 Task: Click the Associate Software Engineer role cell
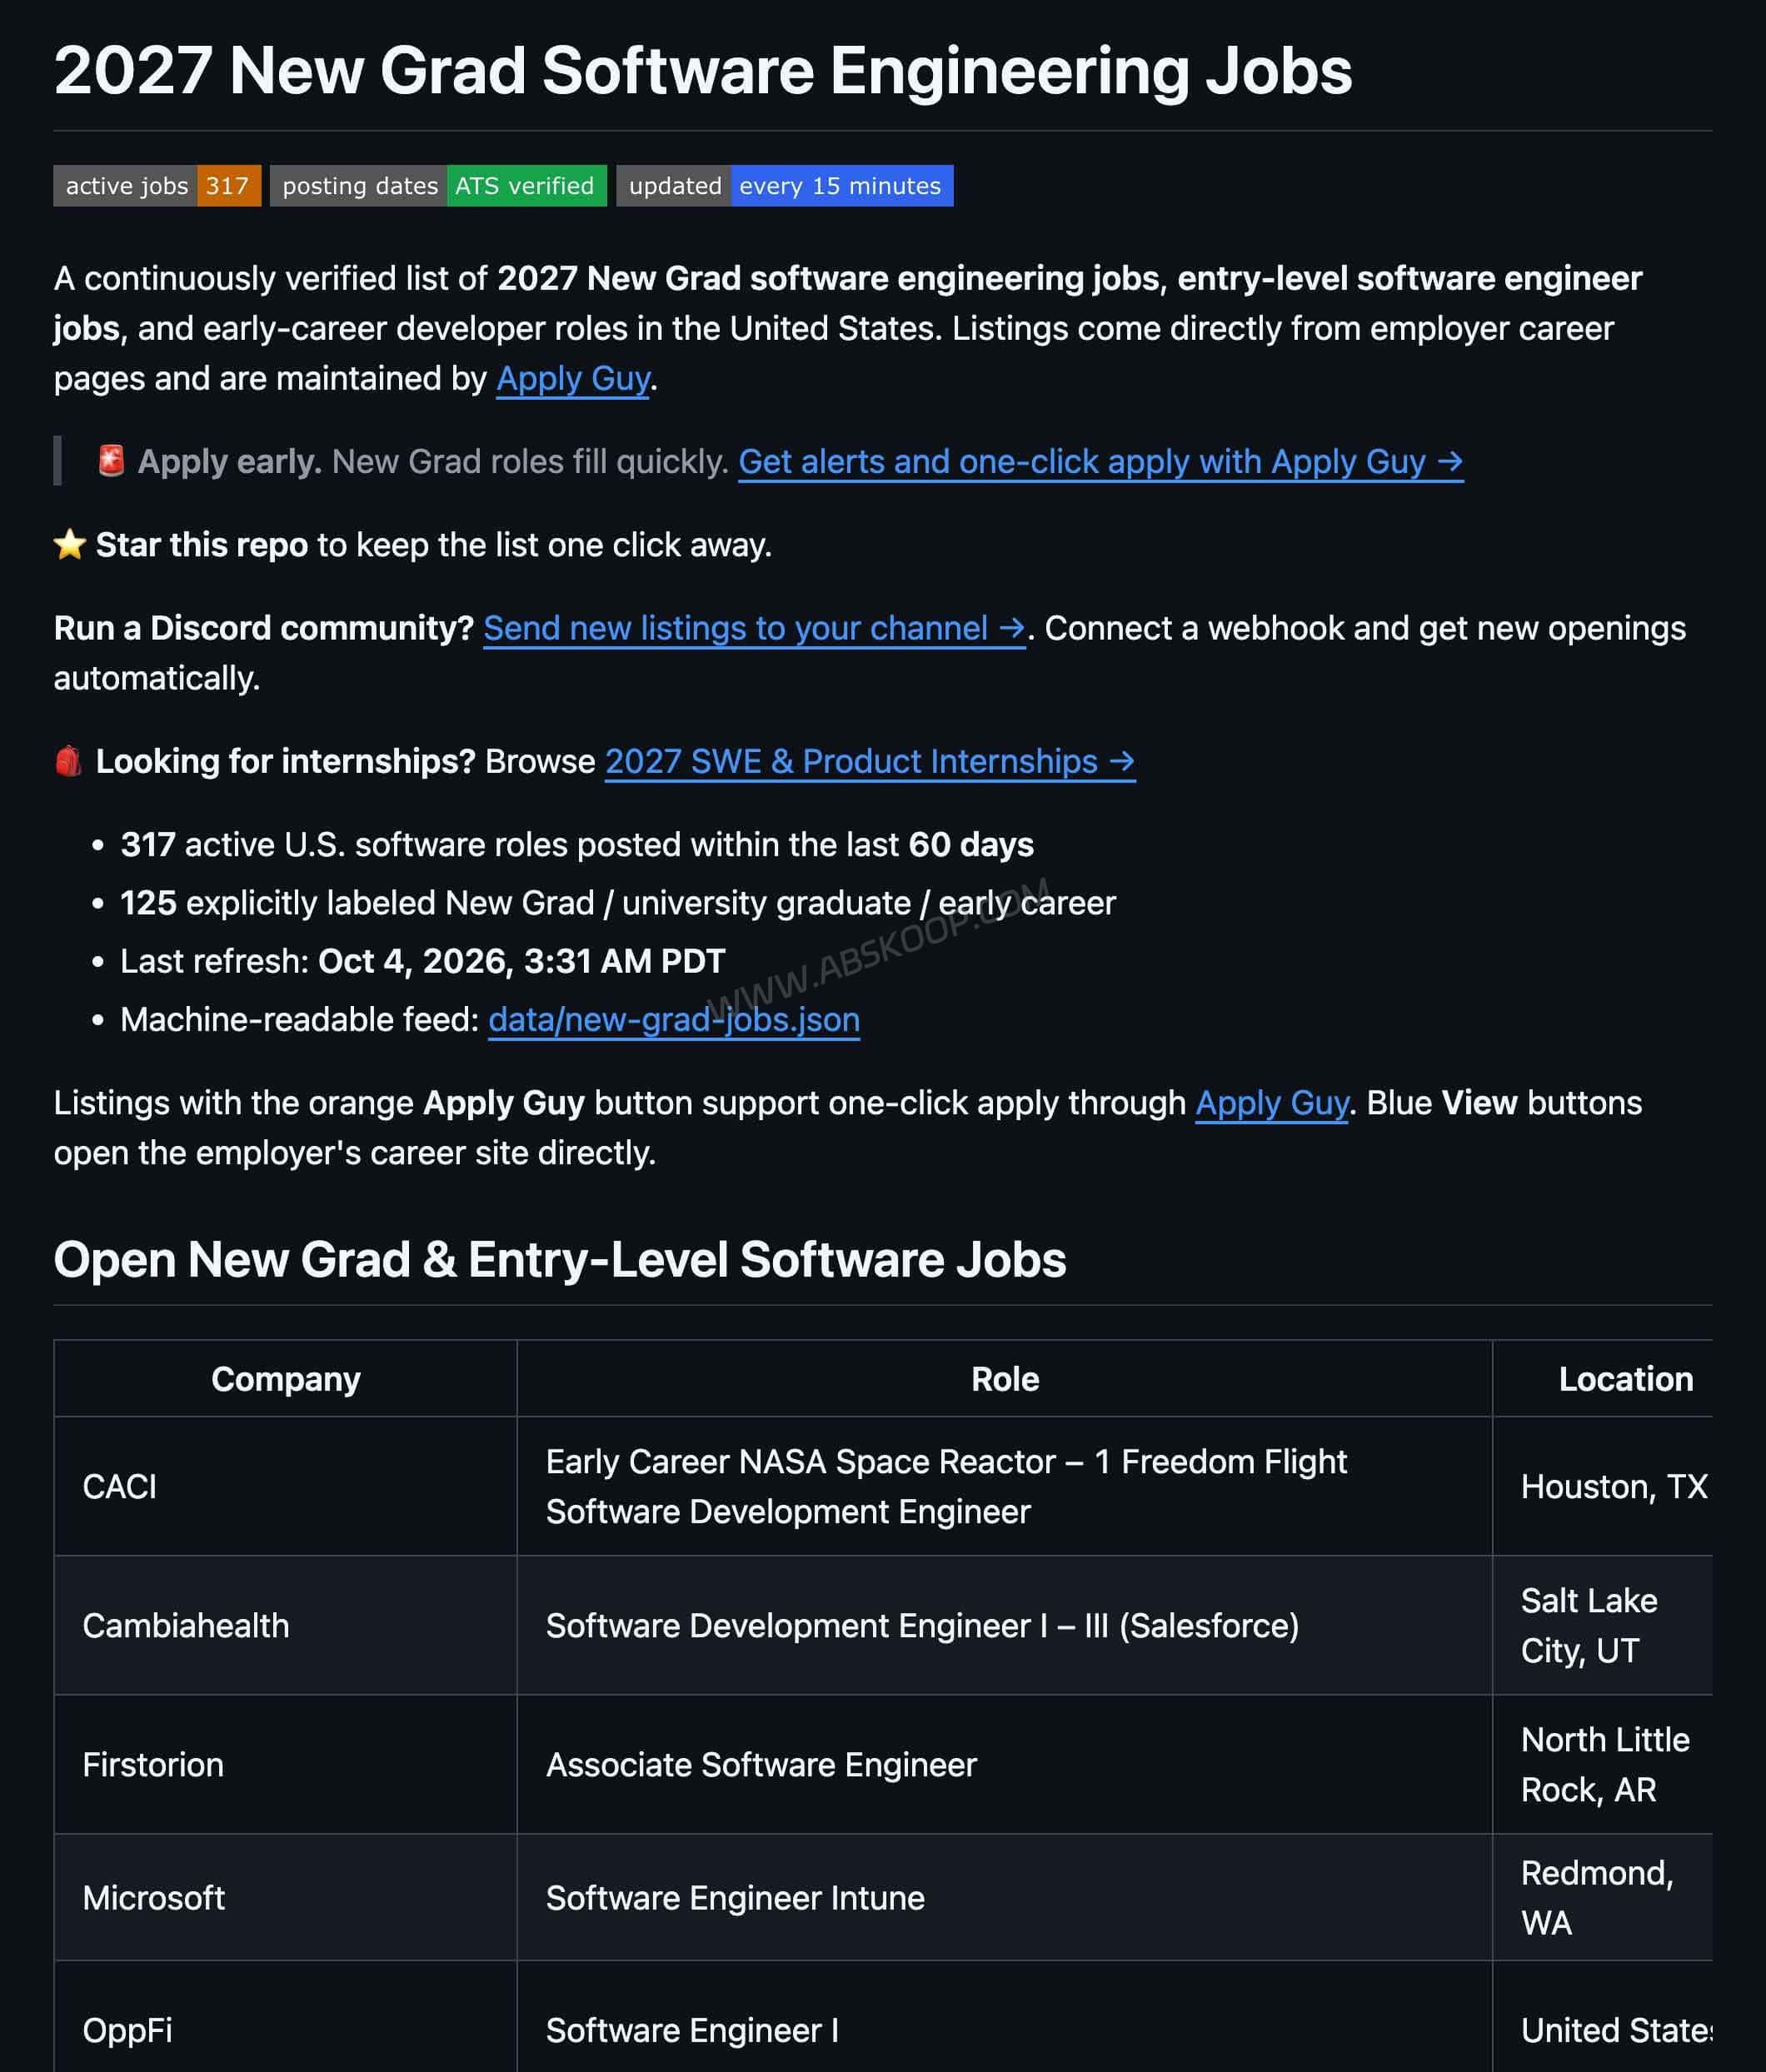click(x=1005, y=1765)
